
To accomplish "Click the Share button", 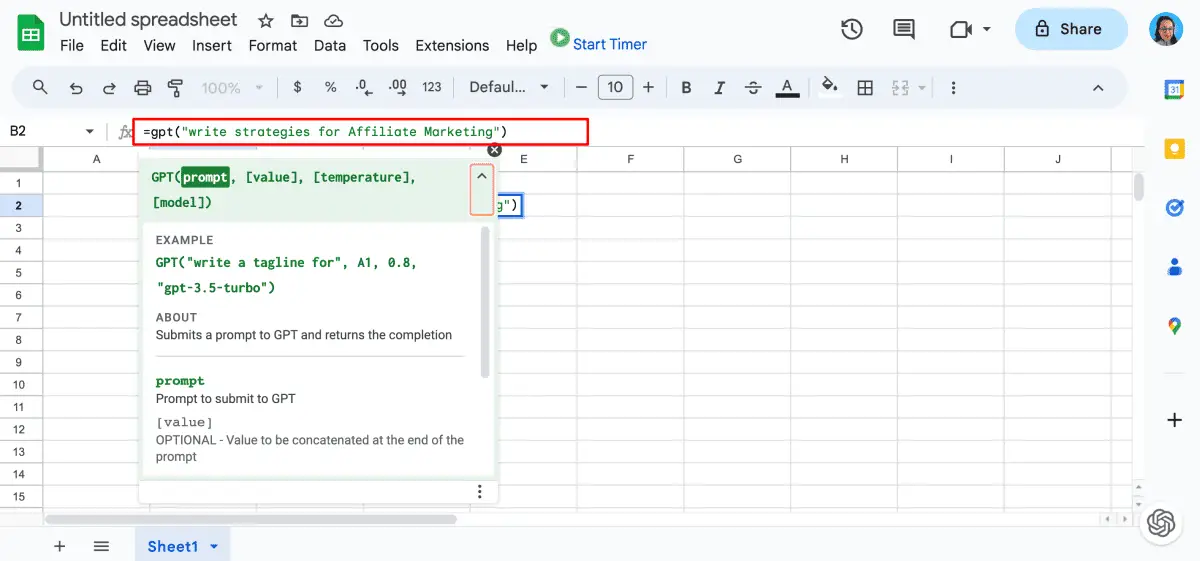I will tap(1071, 29).
